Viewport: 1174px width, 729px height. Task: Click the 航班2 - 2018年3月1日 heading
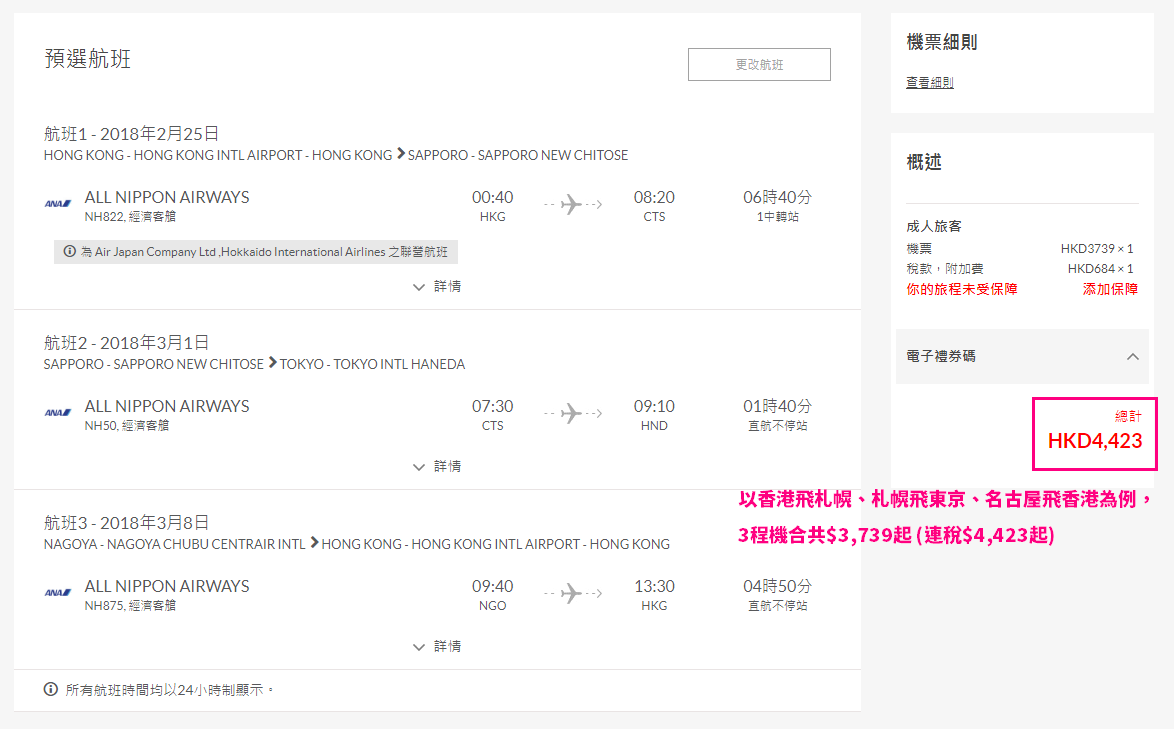tap(126, 342)
